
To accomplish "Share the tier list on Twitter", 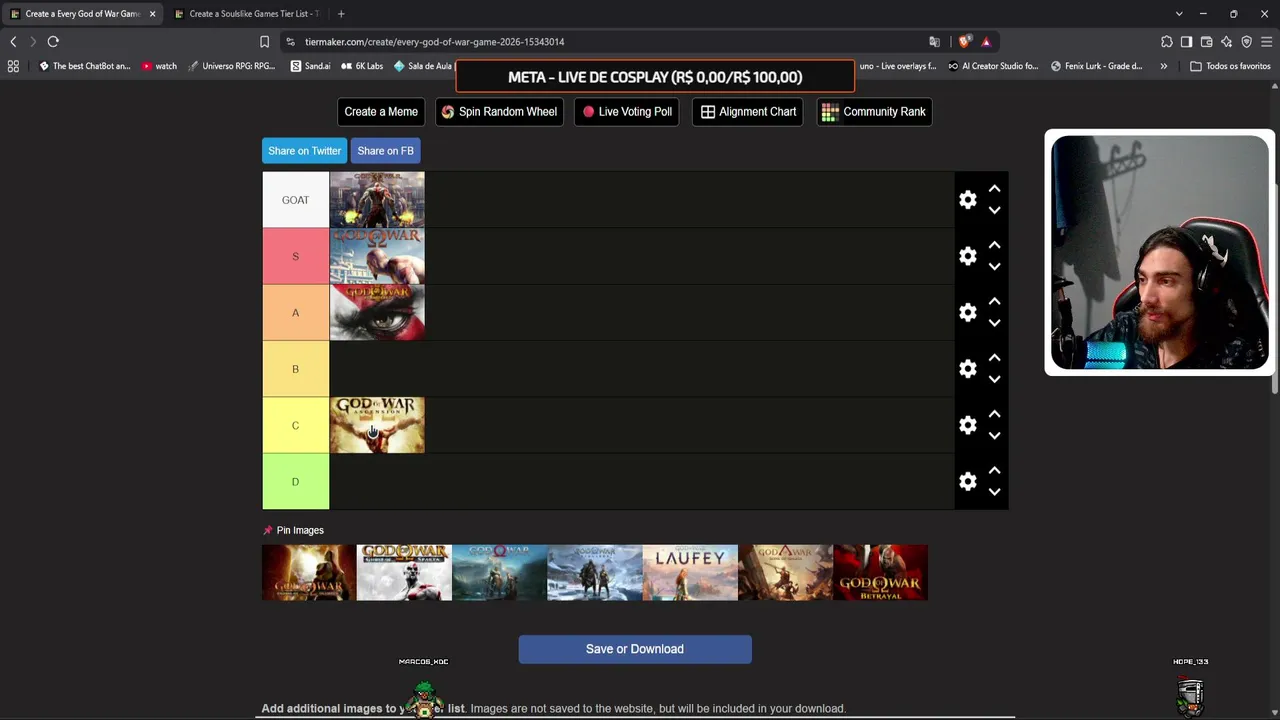I will point(304,151).
